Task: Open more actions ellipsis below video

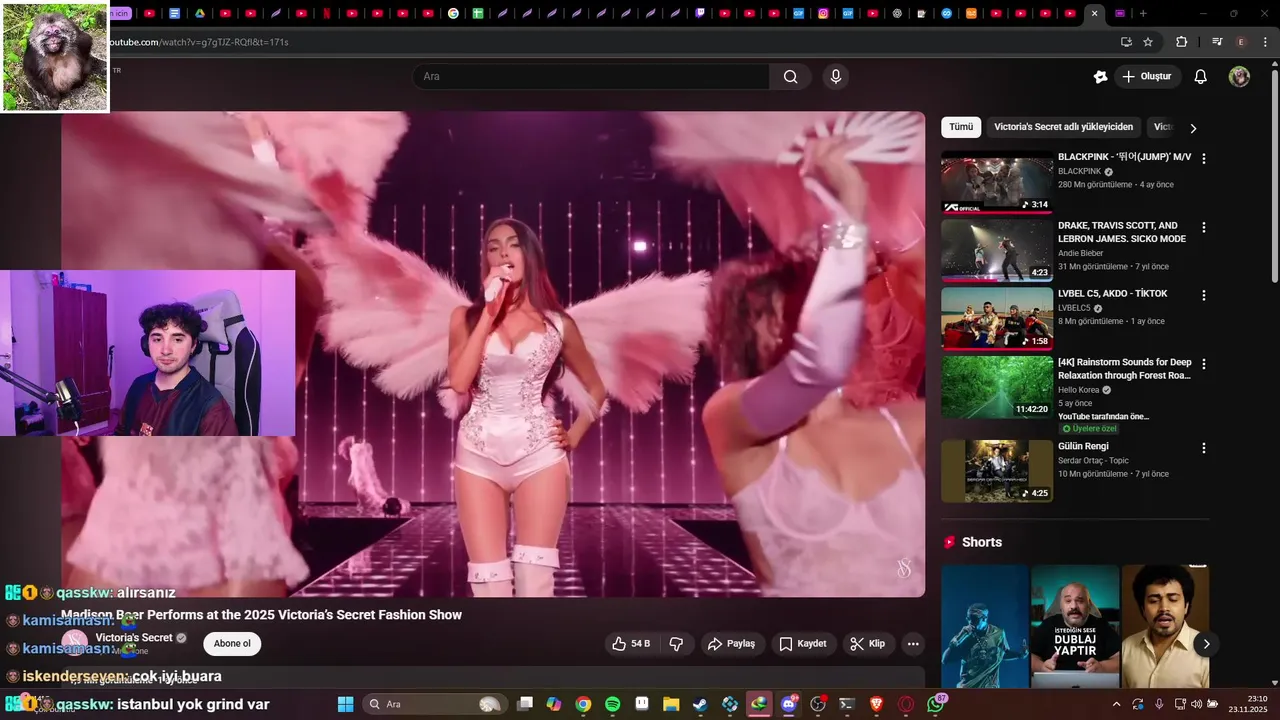Action: pos(913,644)
